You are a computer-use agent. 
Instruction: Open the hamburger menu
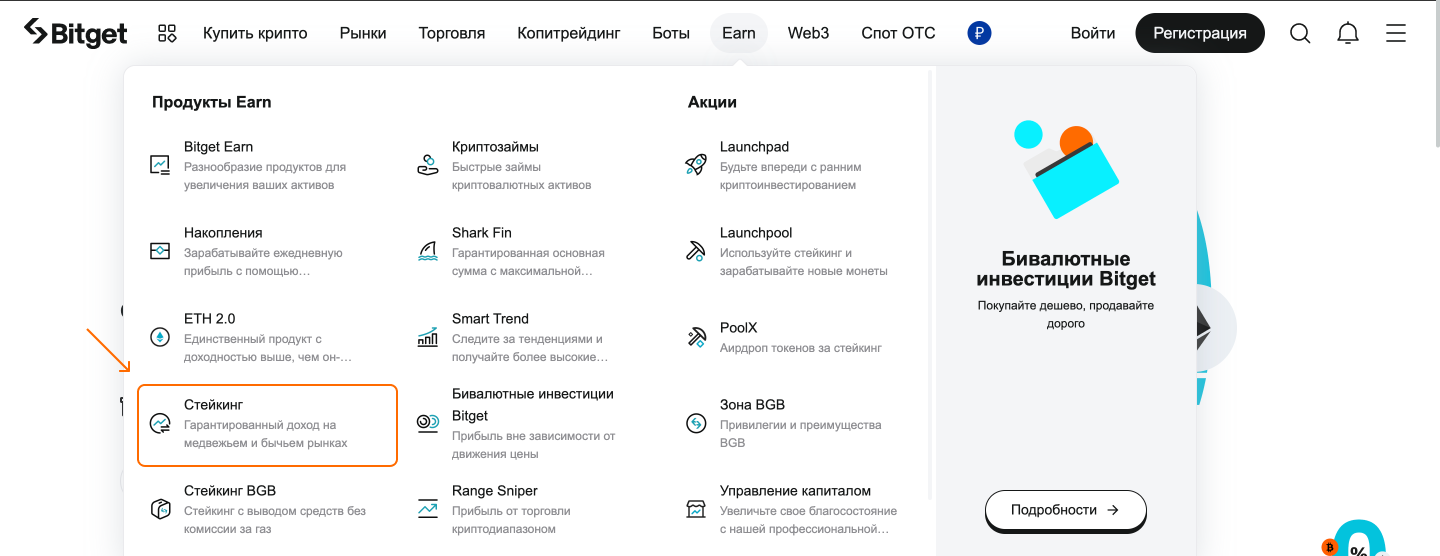coord(1396,33)
